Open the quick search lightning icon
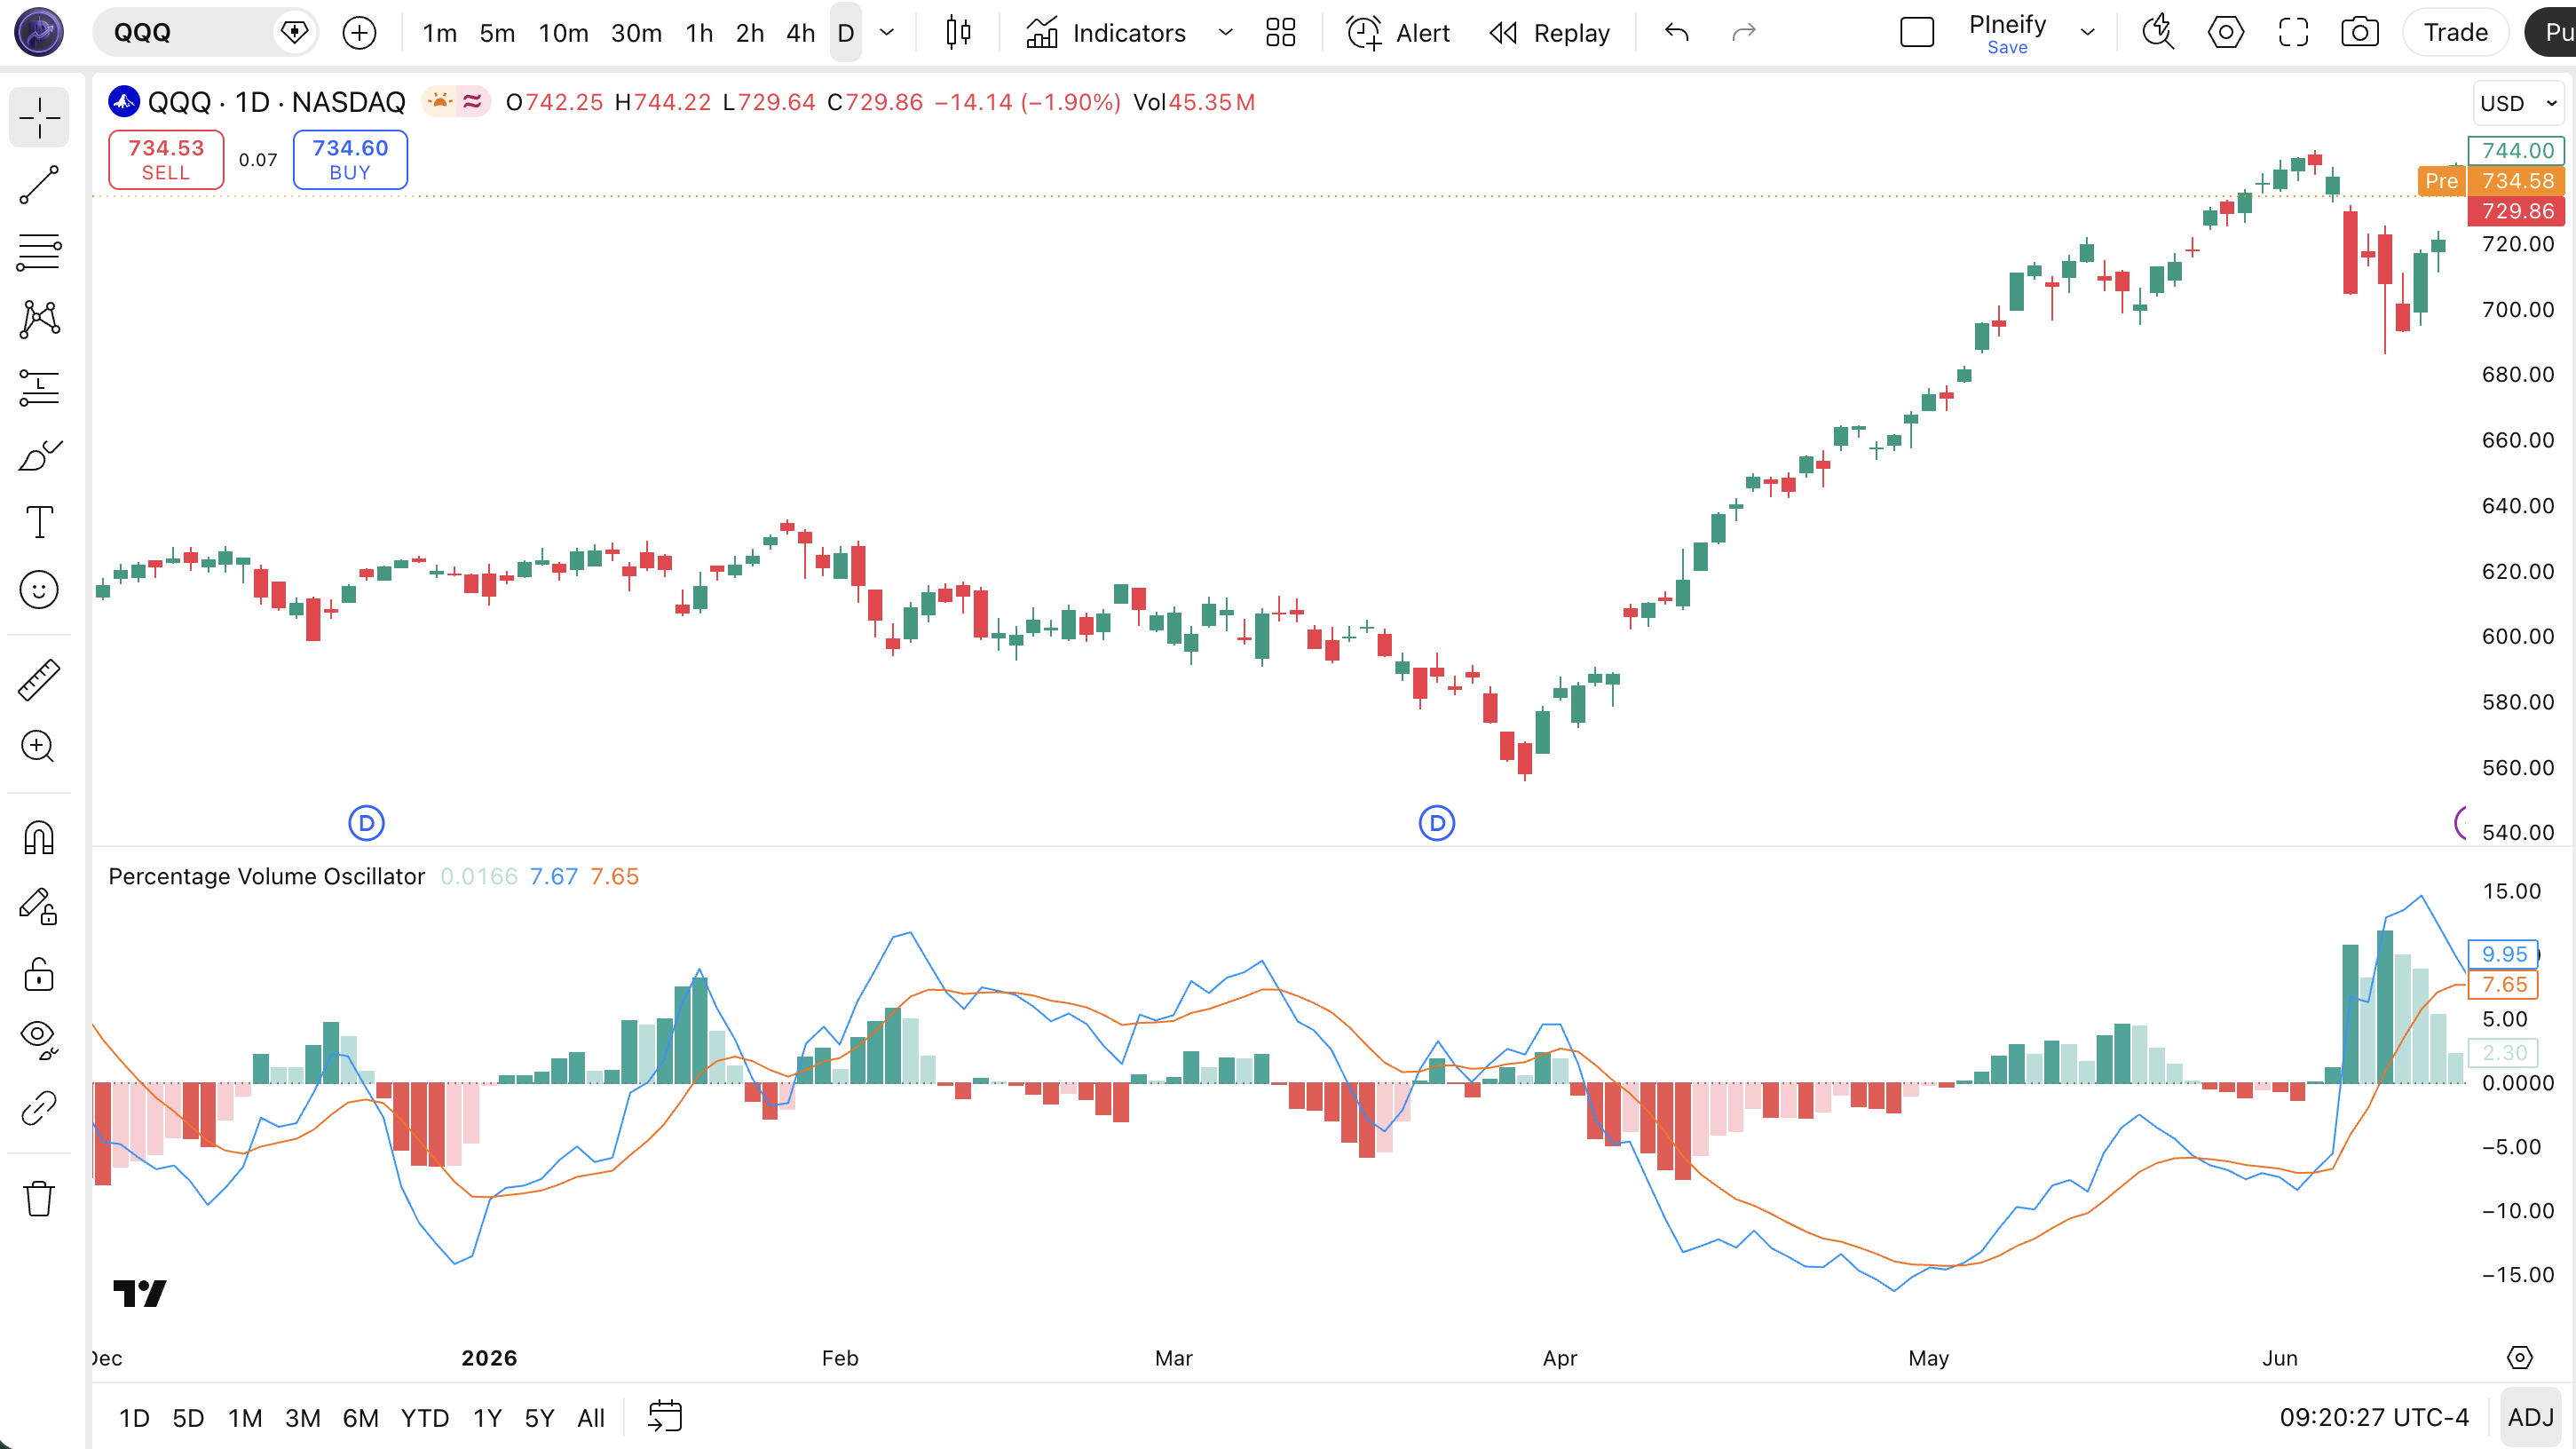The height and width of the screenshot is (1449, 2576). click(2158, 33)
